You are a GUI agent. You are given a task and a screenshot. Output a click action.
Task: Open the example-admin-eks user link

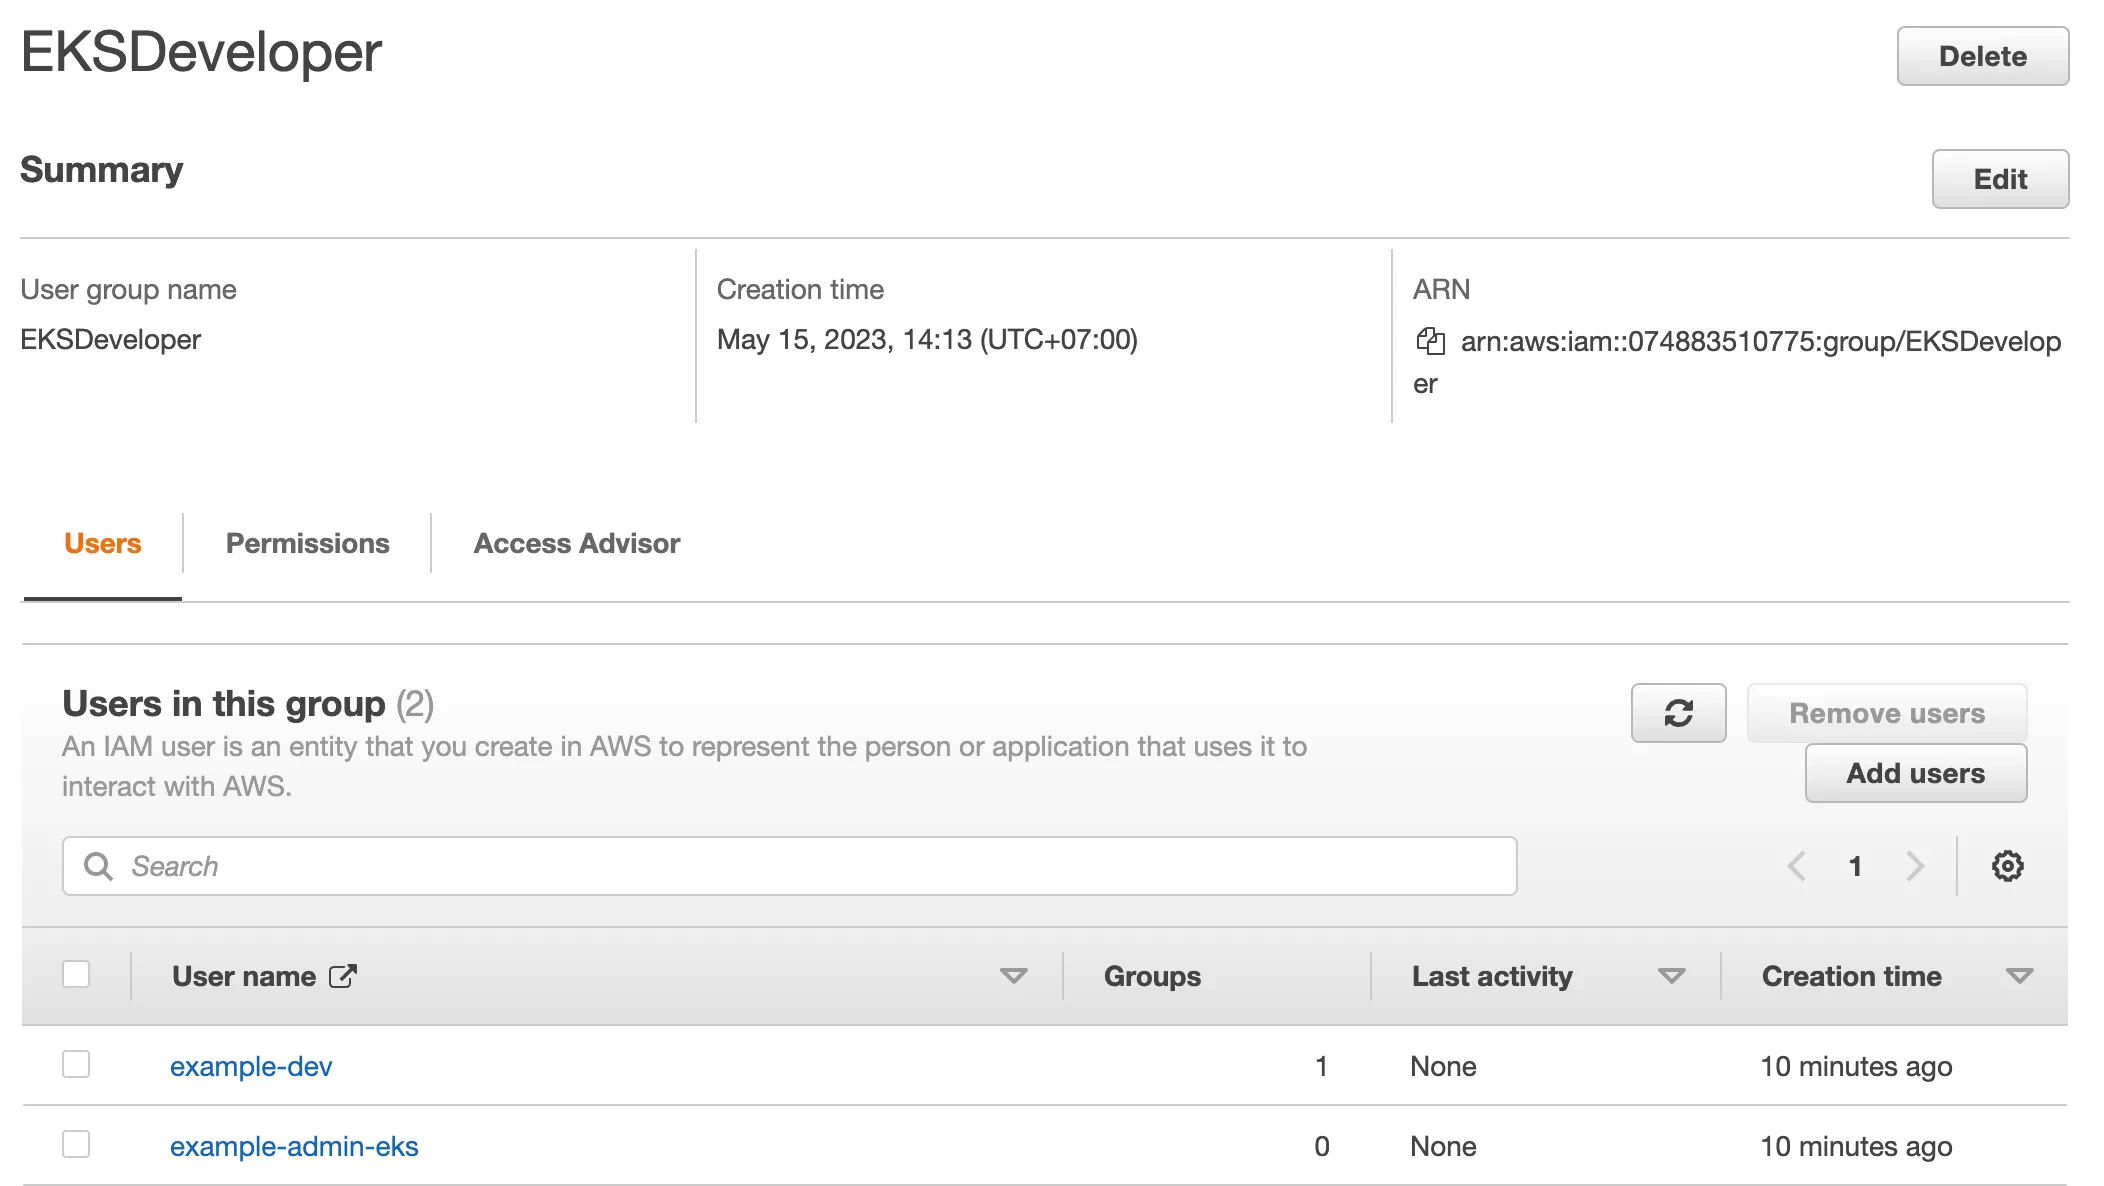[x=294, y=1146]
